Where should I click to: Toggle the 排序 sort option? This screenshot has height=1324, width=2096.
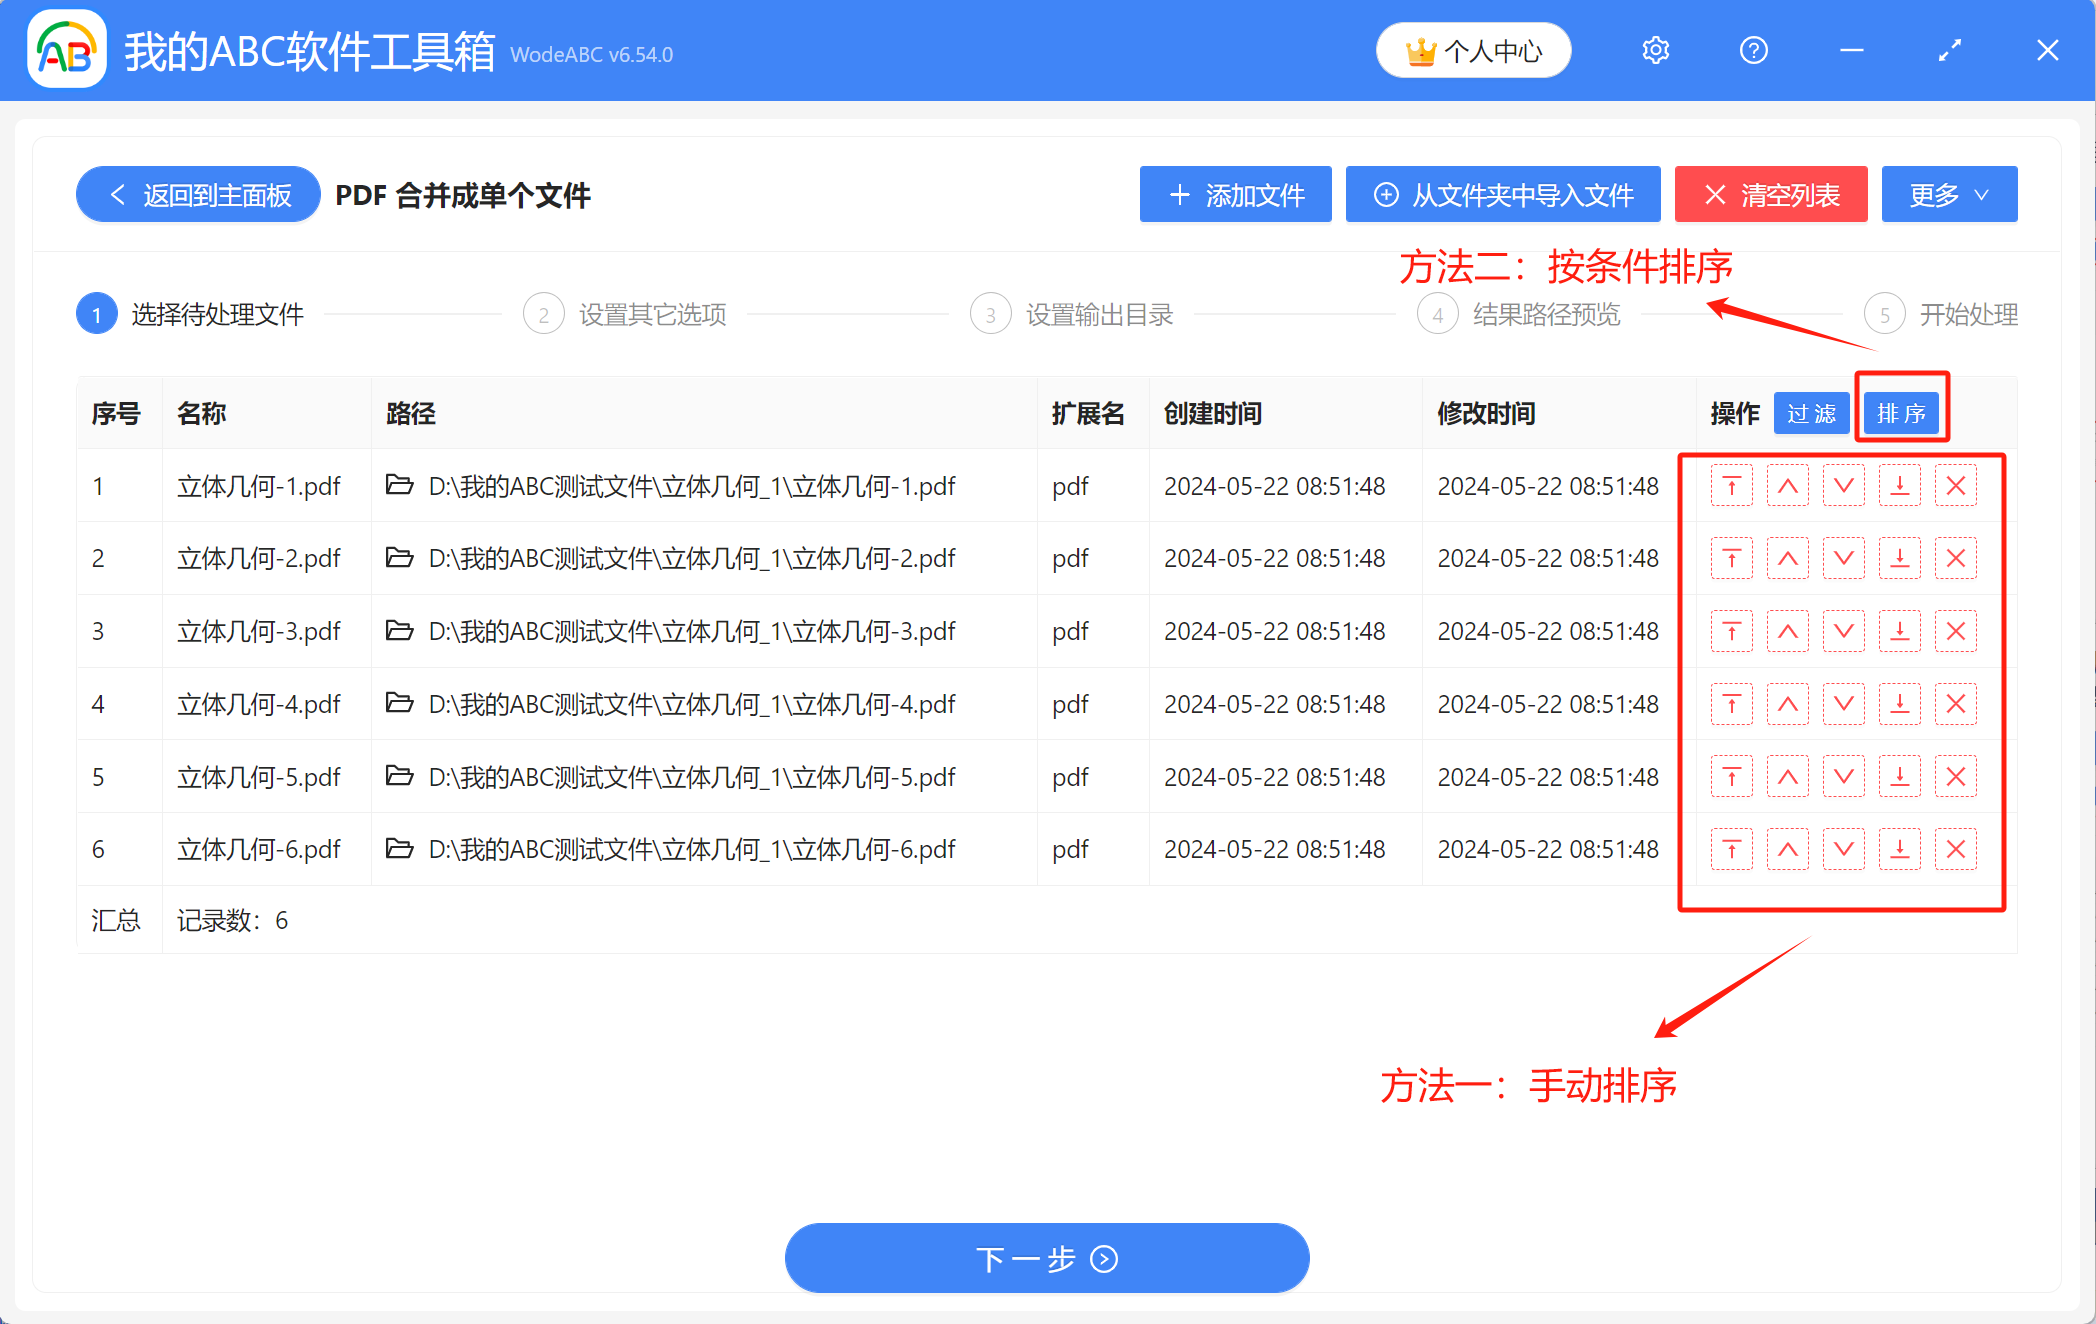pos(1902,413)
